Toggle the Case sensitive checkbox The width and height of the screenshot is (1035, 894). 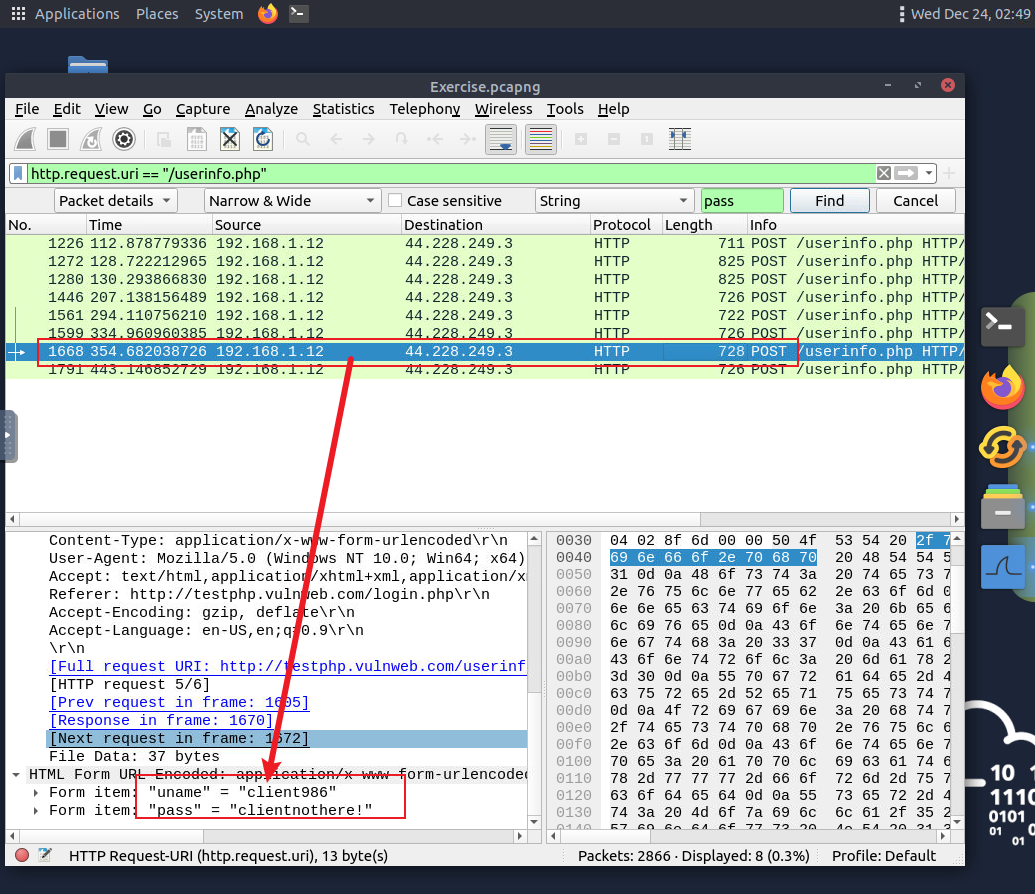395,201
